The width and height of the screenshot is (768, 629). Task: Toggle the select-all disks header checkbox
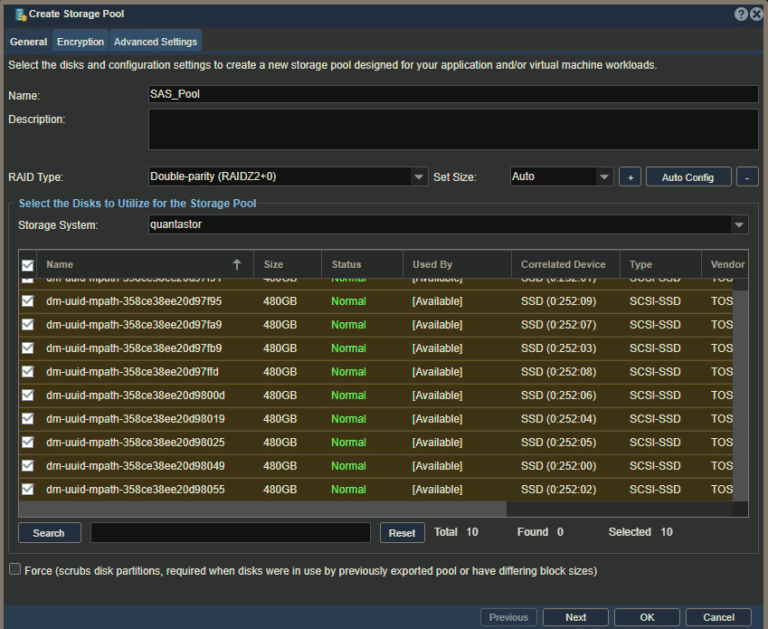pyautogui.click(x=27, y=265)
